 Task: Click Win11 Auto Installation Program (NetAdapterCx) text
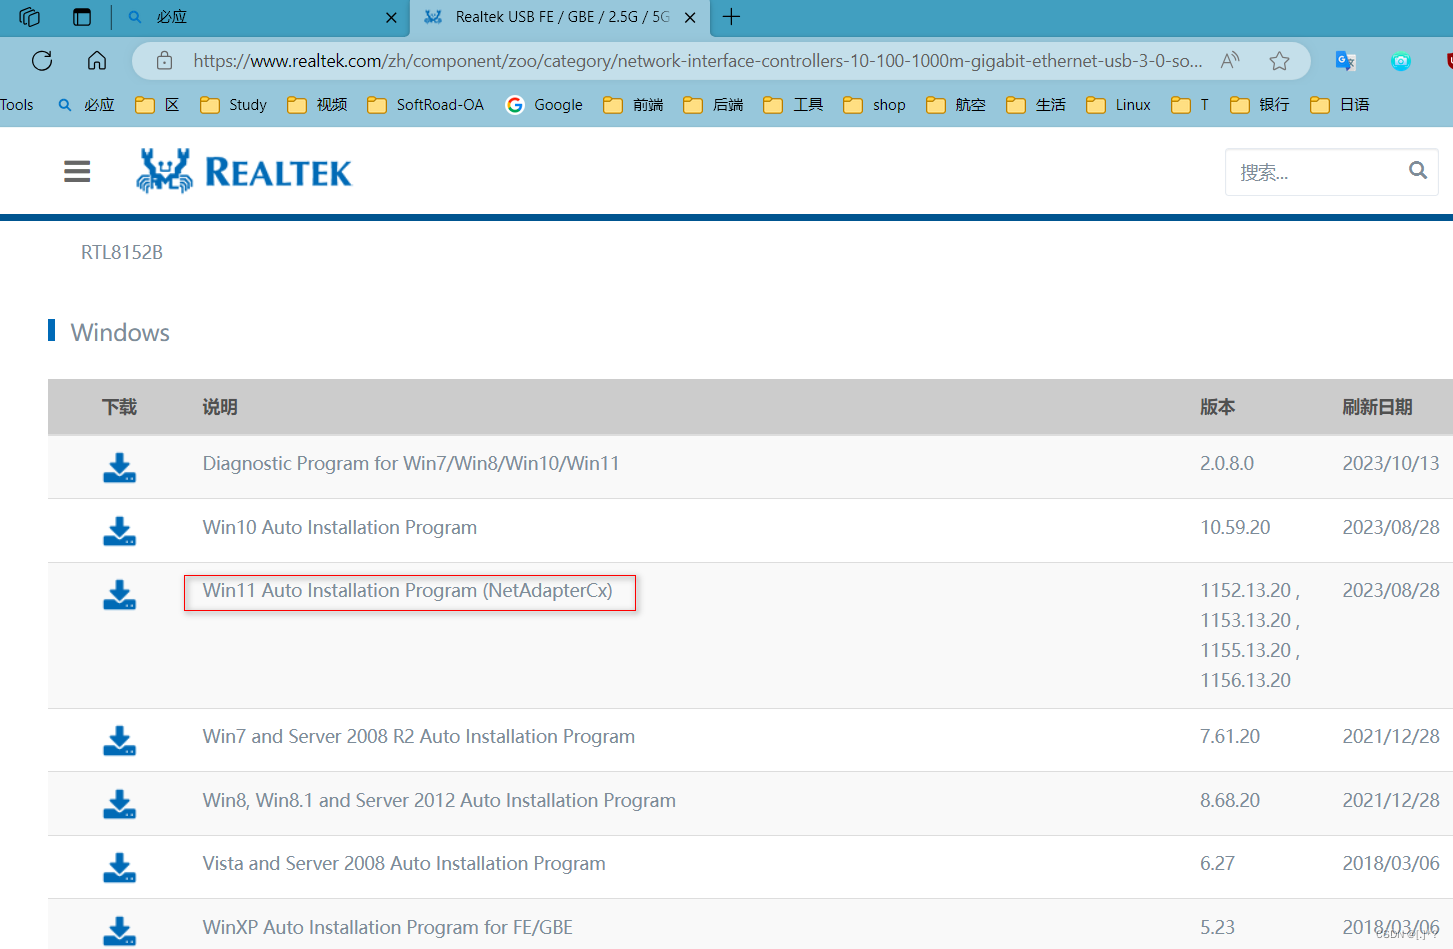coord(408,591)
